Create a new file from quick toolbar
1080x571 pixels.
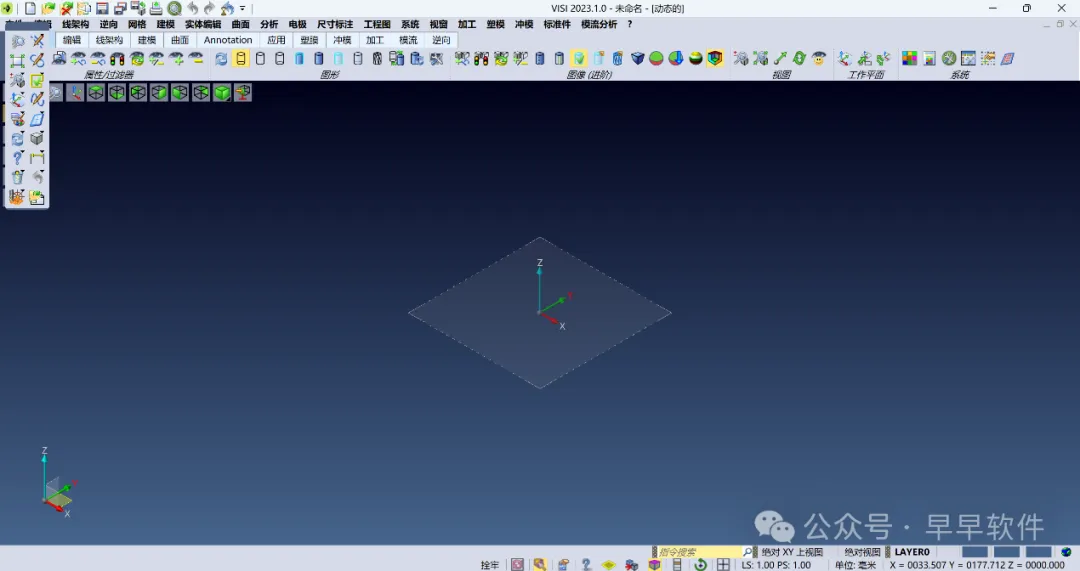pos(30,8)
